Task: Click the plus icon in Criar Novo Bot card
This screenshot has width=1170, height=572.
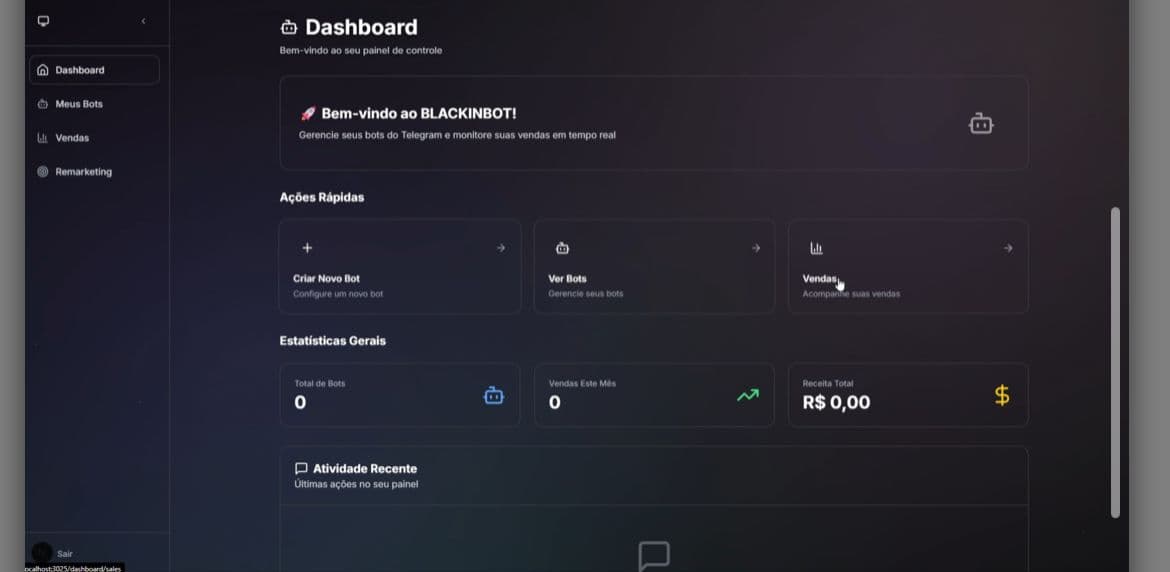Action: point(307,248)
